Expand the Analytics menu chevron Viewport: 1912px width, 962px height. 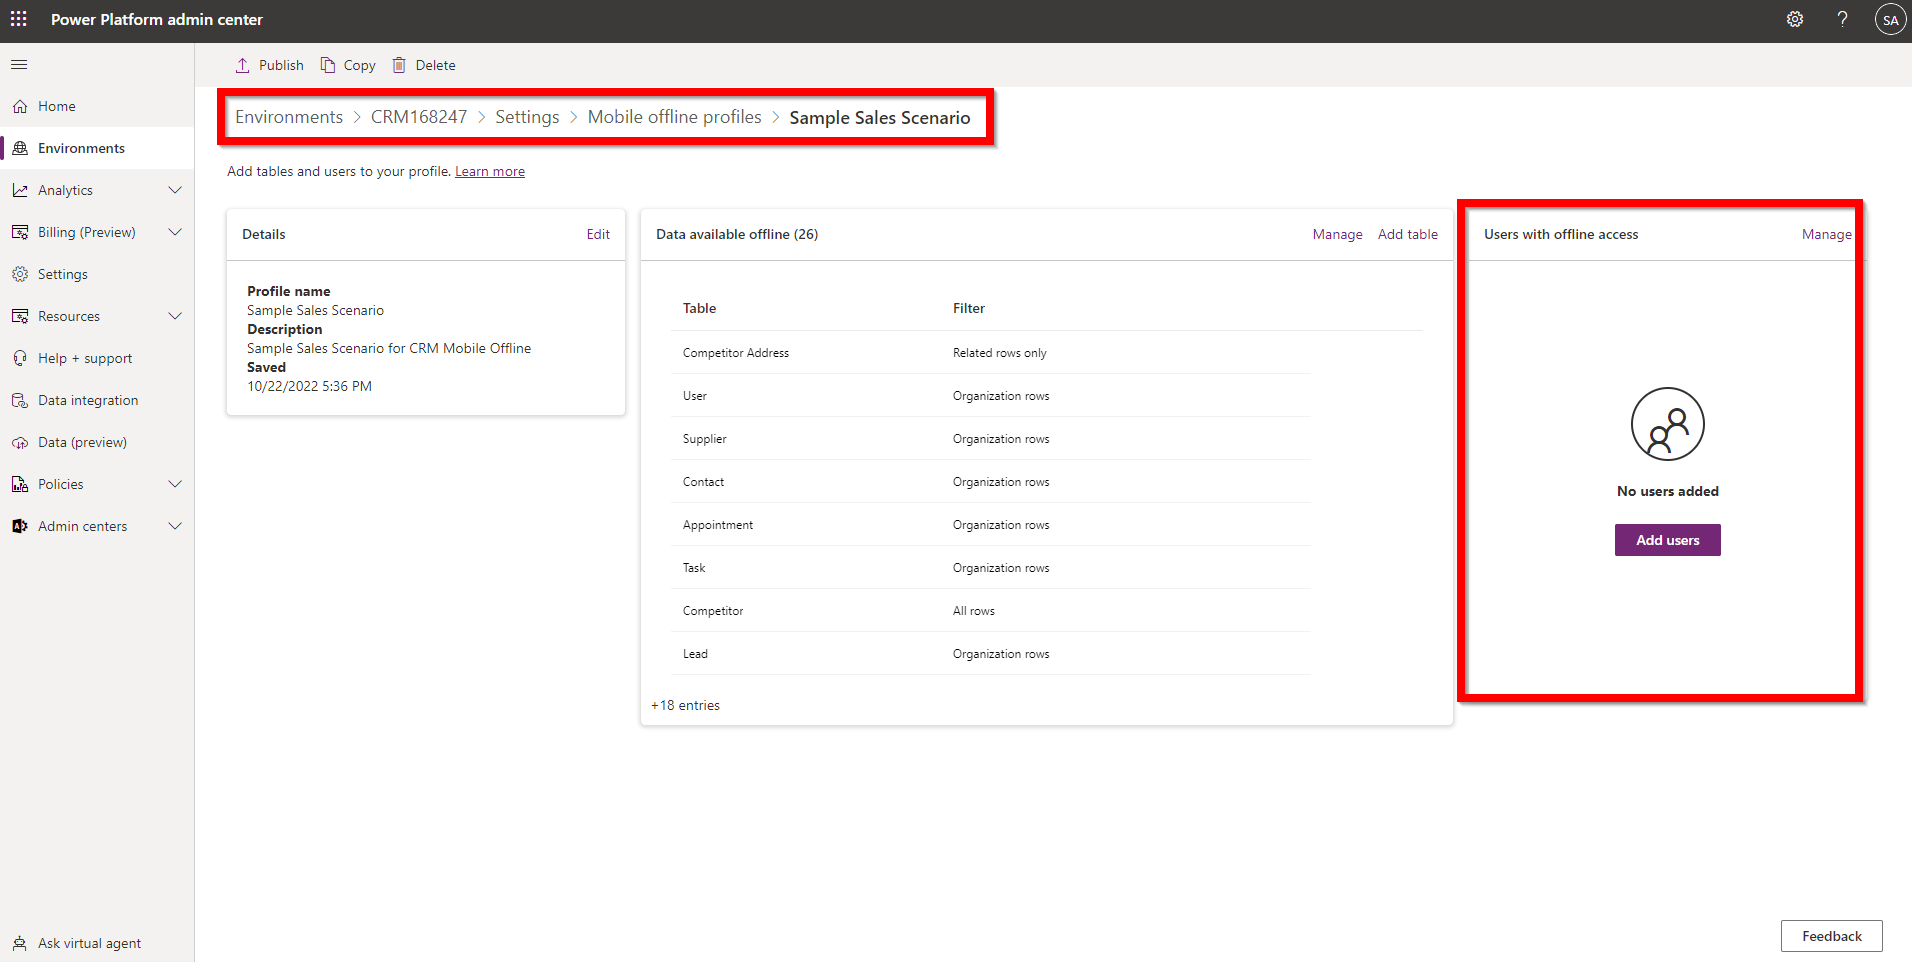pos(175,190)
